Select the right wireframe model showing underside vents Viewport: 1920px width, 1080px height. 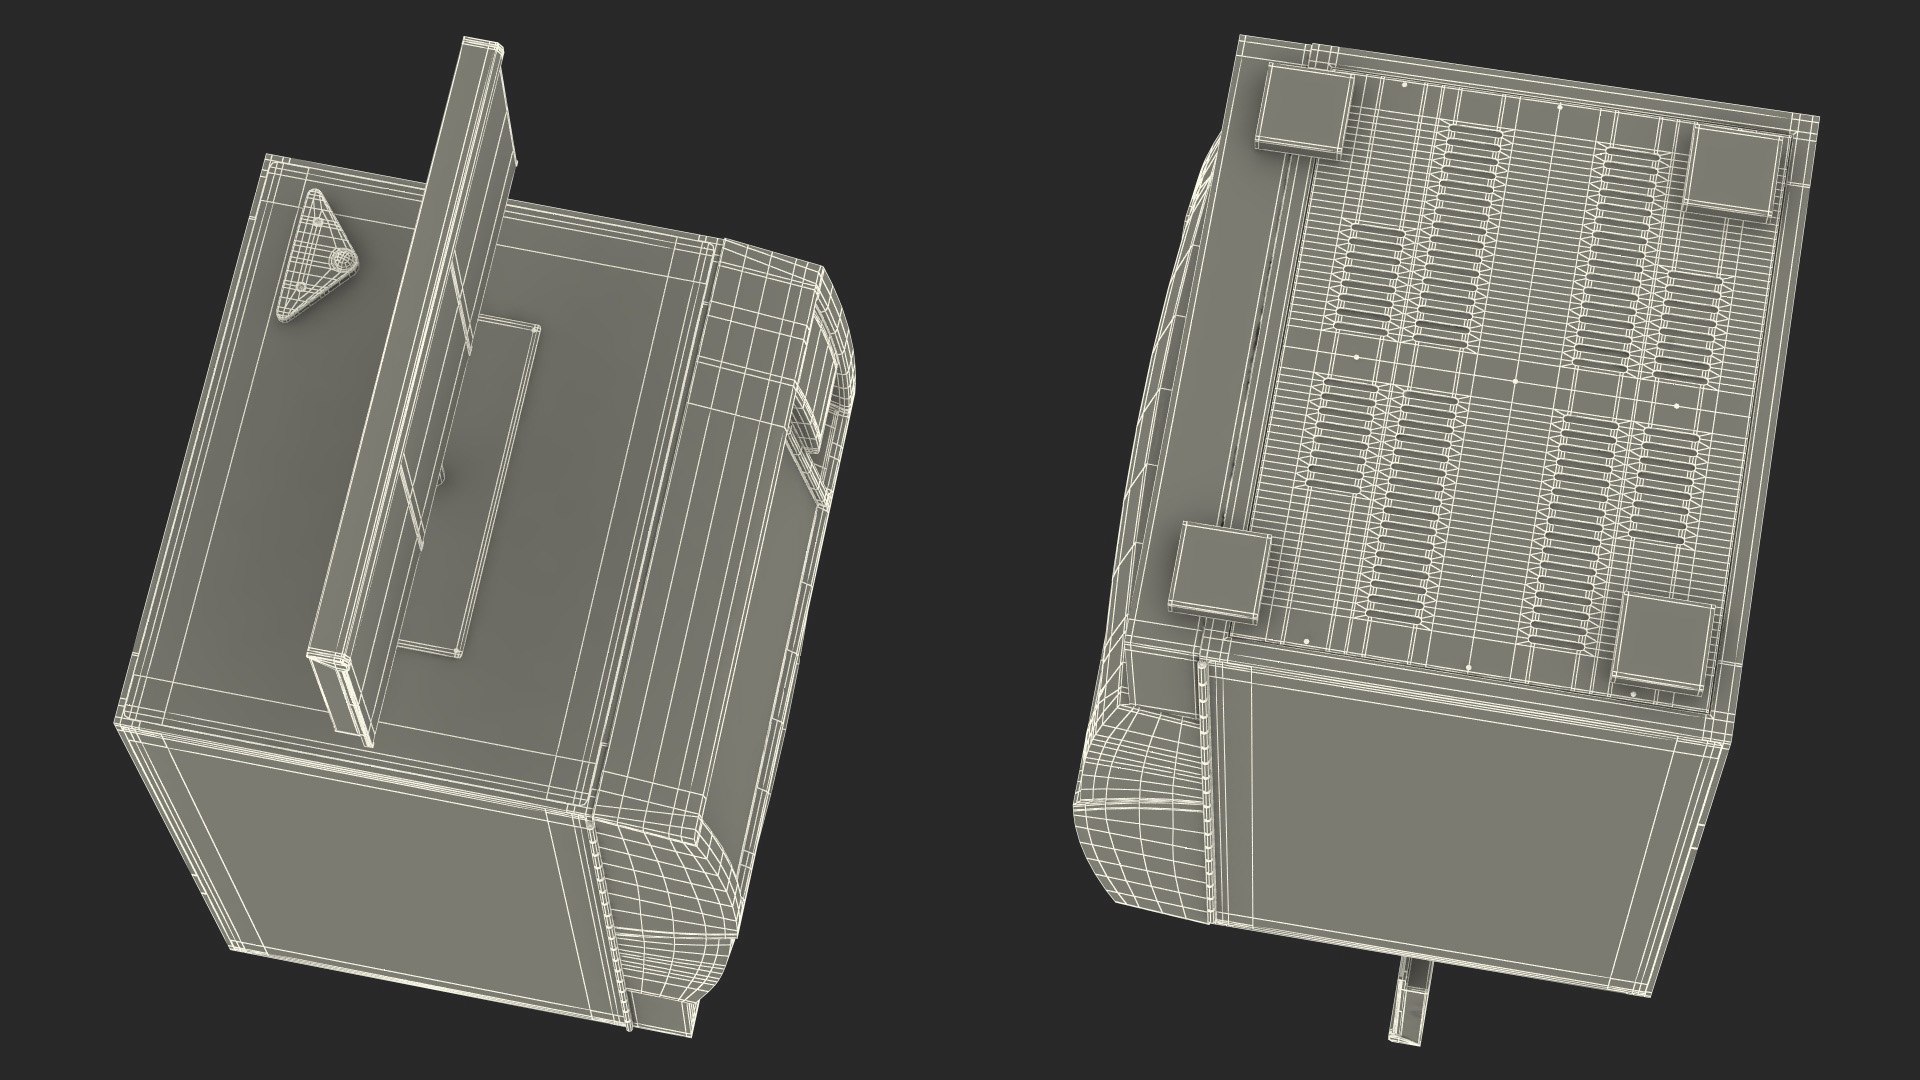(x=1445, y=540)
